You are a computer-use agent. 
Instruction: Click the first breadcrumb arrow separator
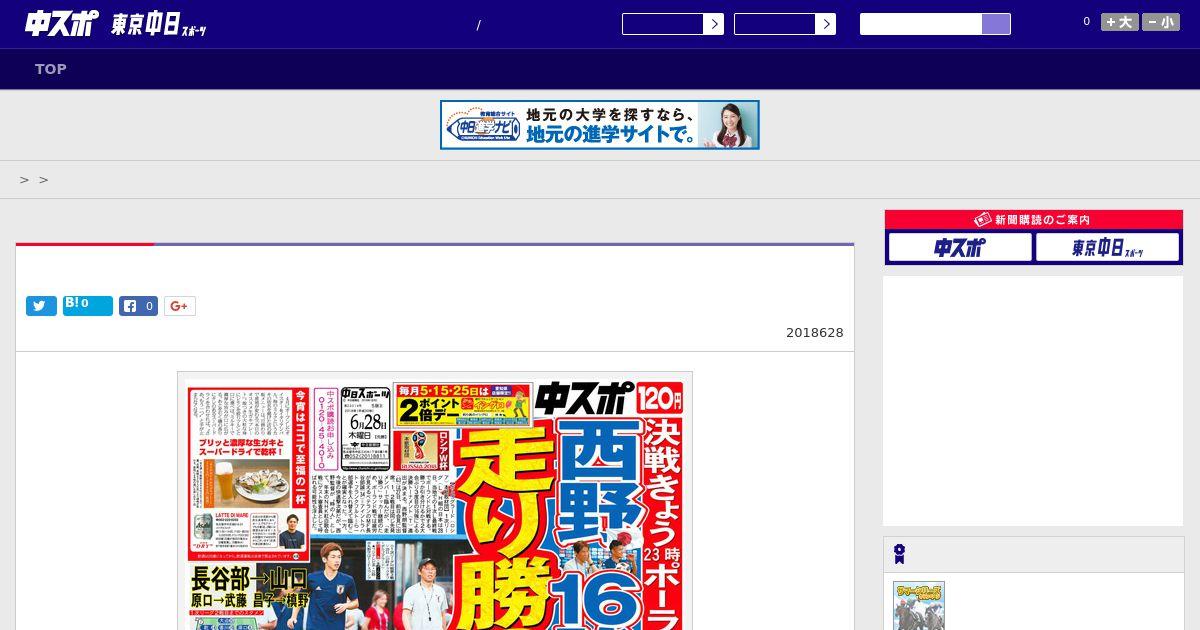tap(25, 180)
